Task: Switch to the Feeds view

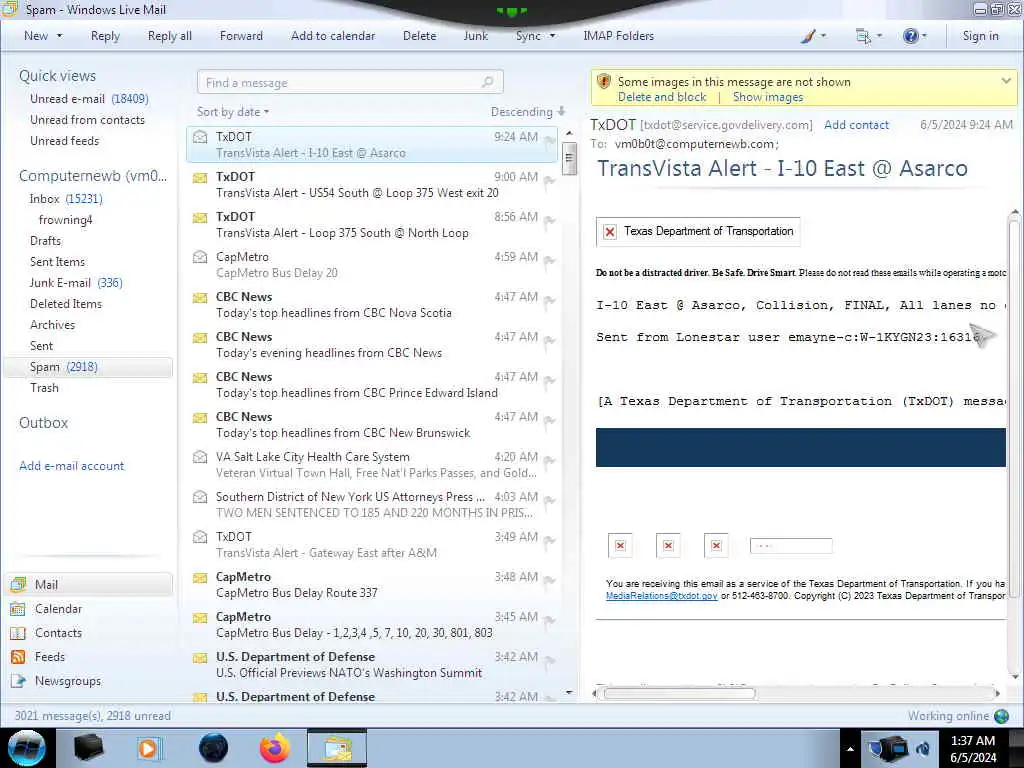Action: tap(50, 656)
